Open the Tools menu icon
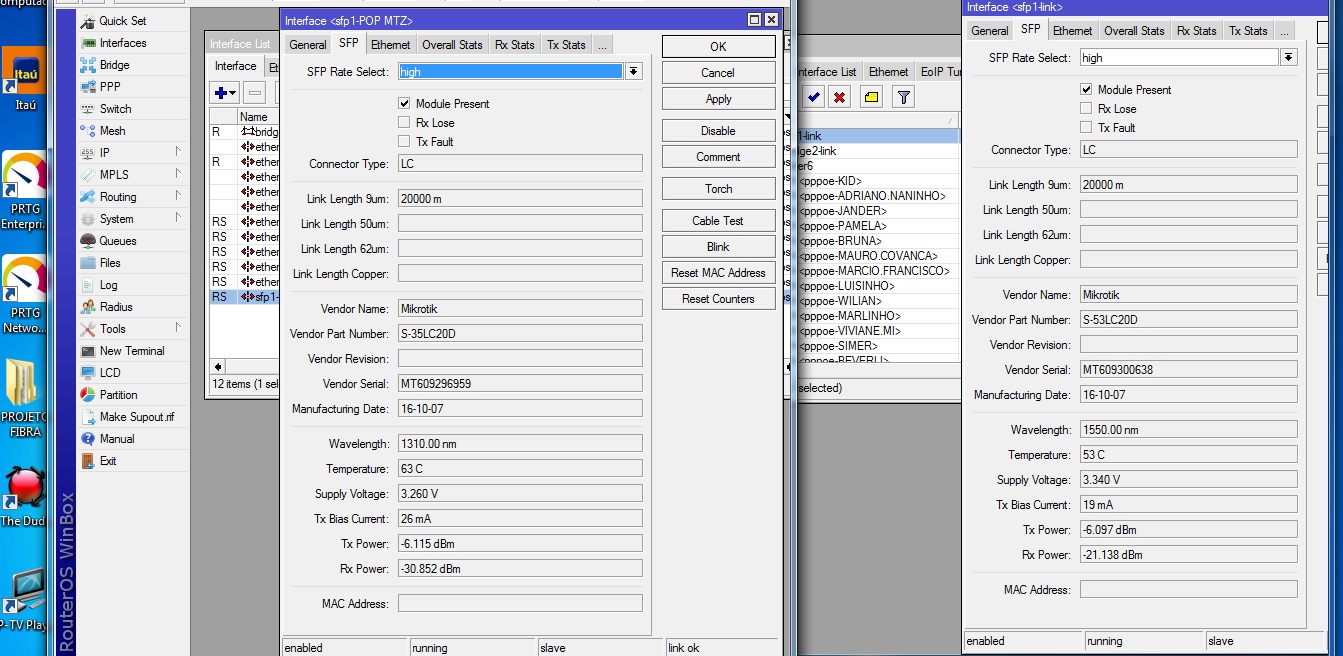 [x=88, y=329]
